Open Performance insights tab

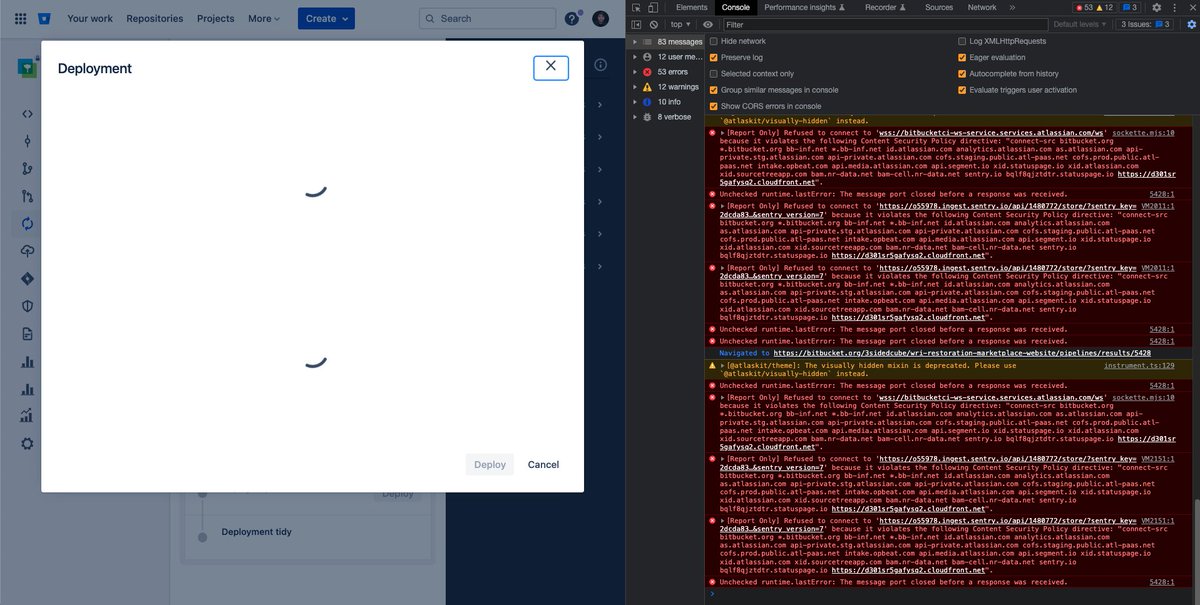click(x=806, y=7)
